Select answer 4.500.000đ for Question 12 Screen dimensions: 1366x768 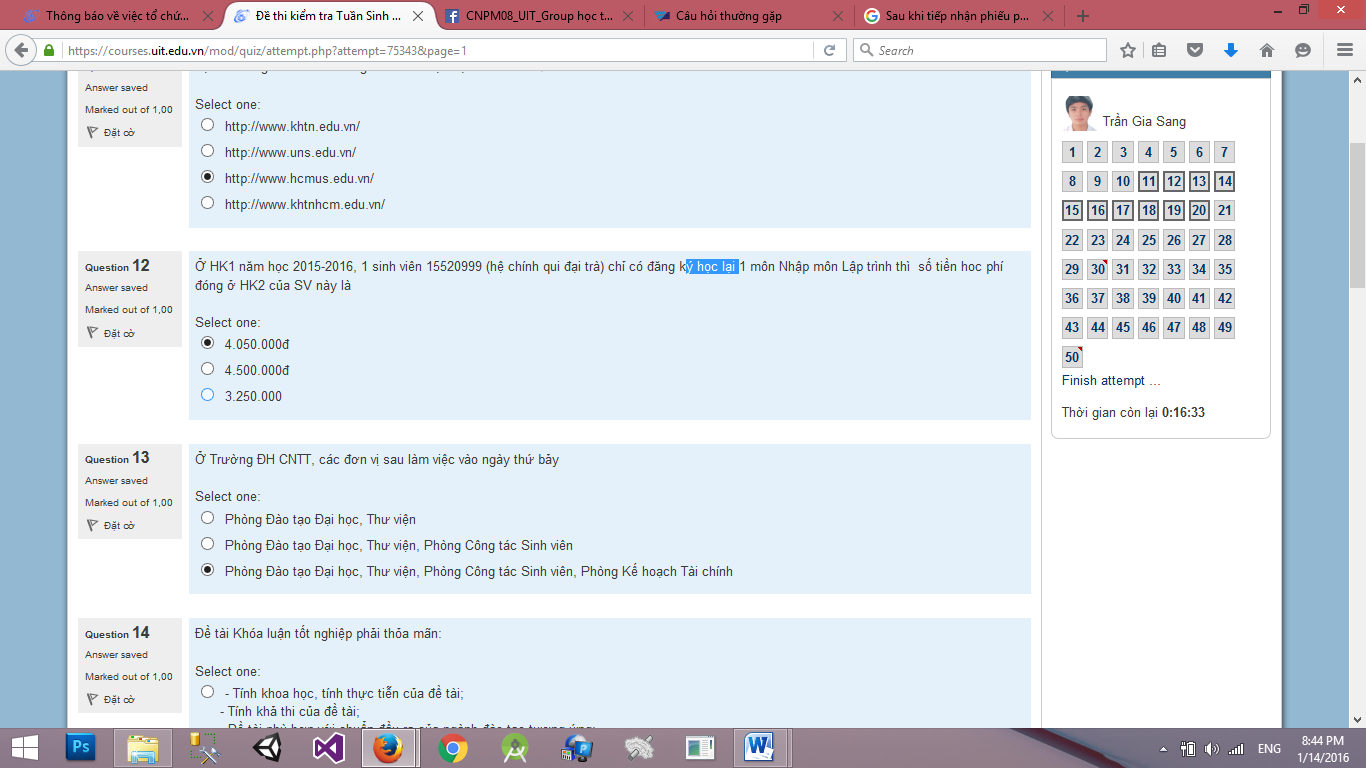coord(207,368)
